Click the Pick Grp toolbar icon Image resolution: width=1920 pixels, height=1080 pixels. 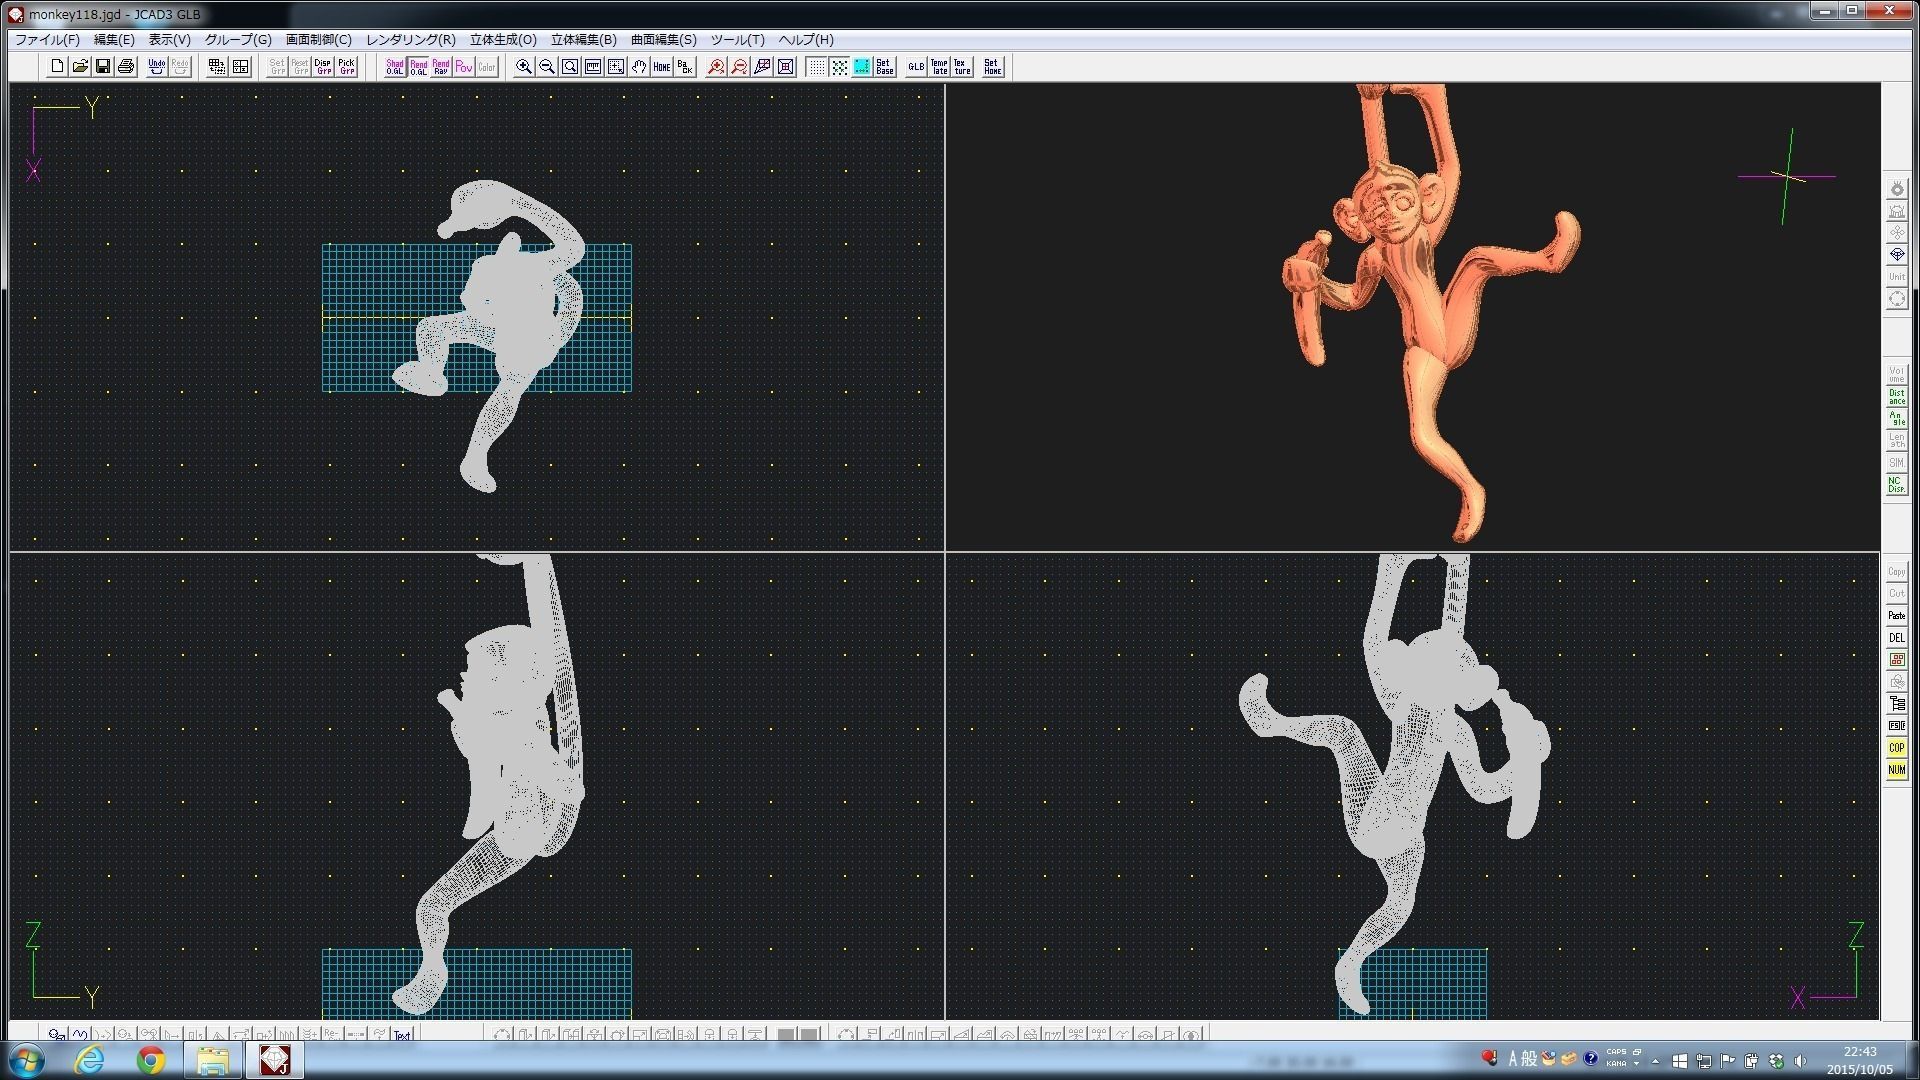347,67
